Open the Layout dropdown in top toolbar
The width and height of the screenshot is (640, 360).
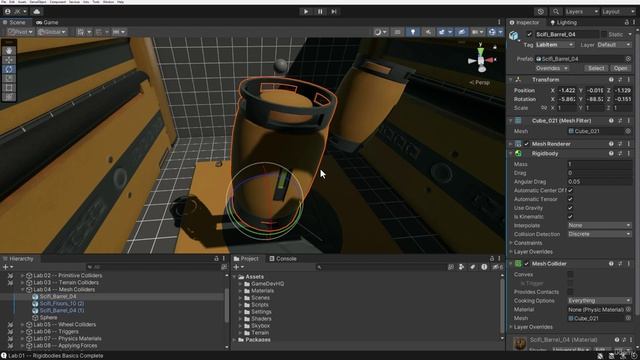tap(618, 11)
